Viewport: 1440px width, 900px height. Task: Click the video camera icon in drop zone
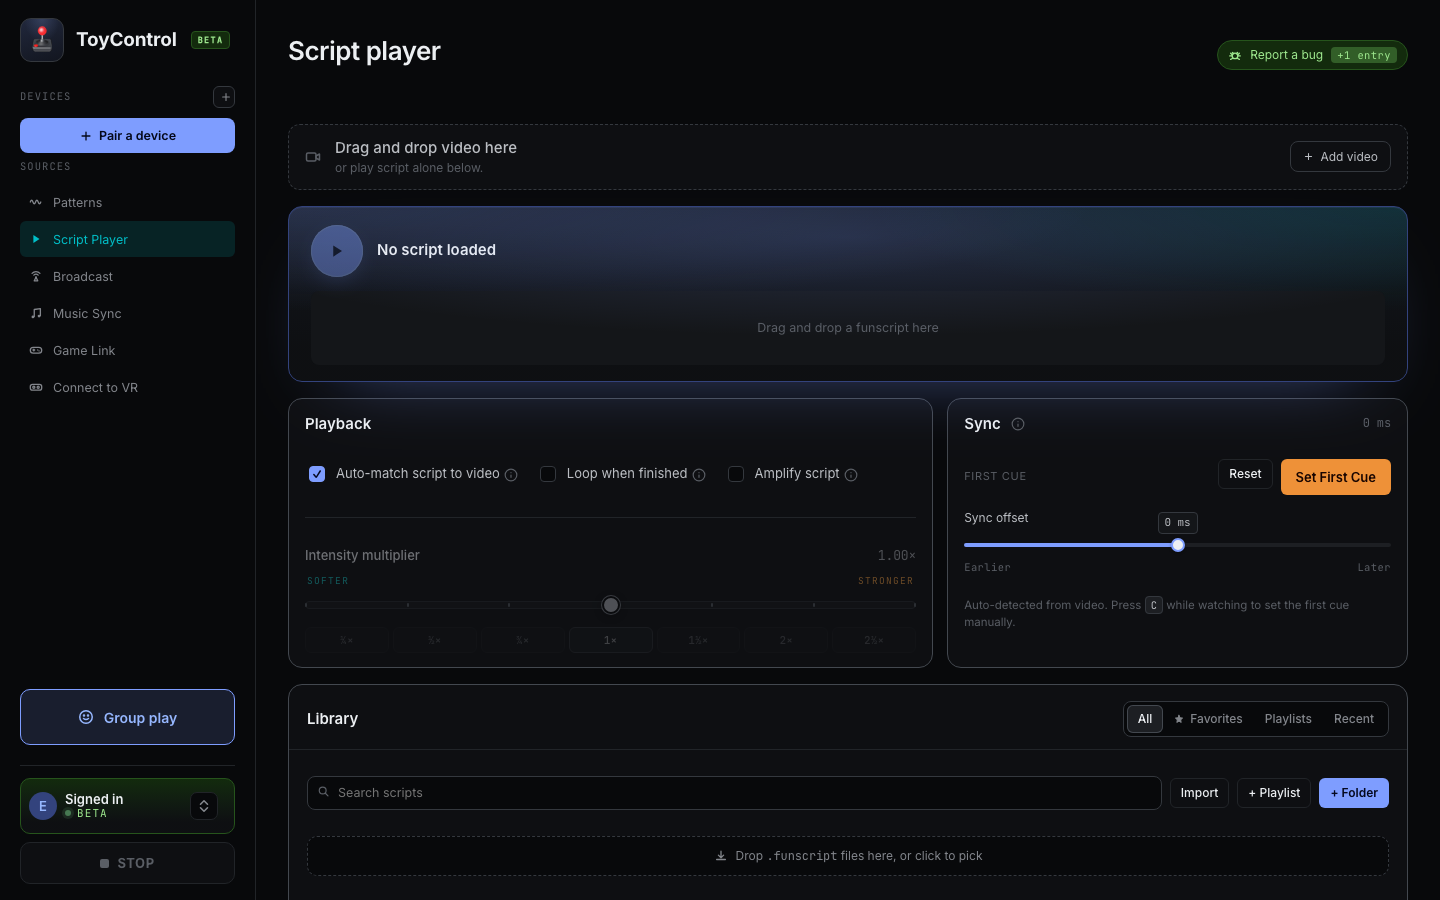(313, 157)
